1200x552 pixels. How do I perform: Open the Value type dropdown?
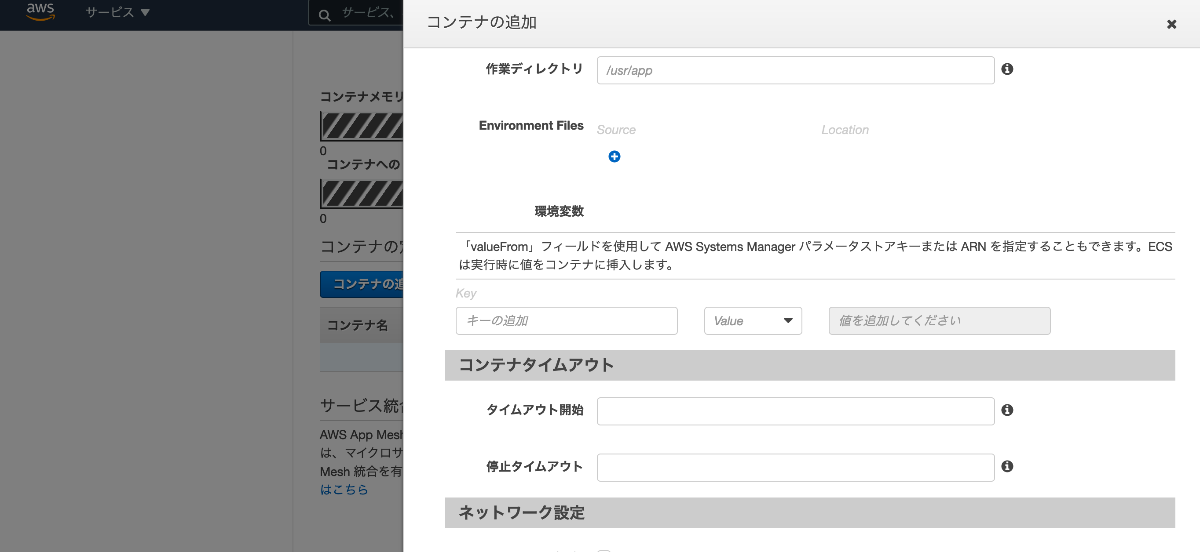(x=753, y=321)
